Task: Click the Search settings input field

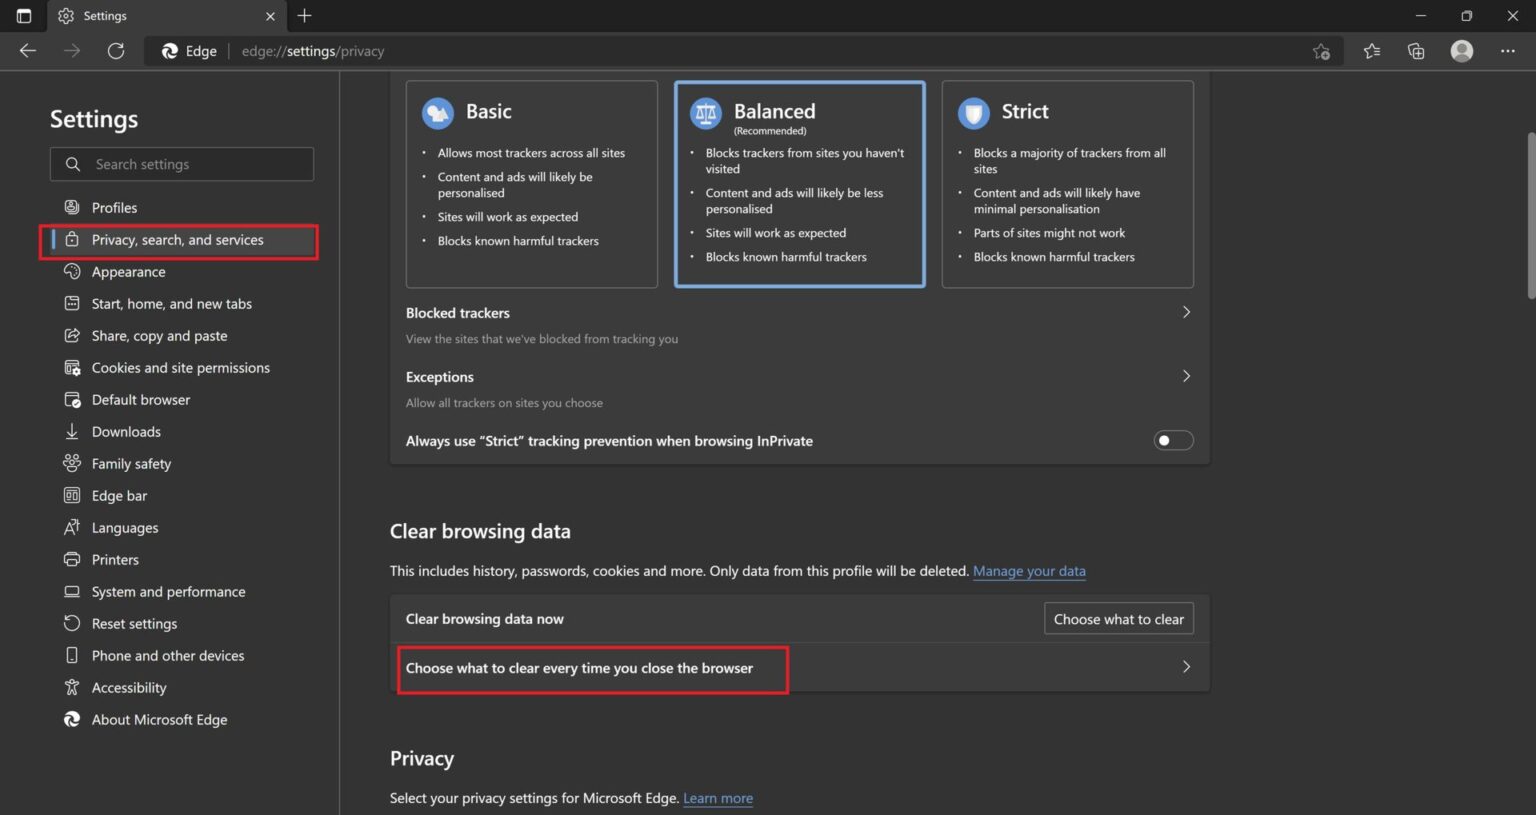Action: click(x=181, y=163)
